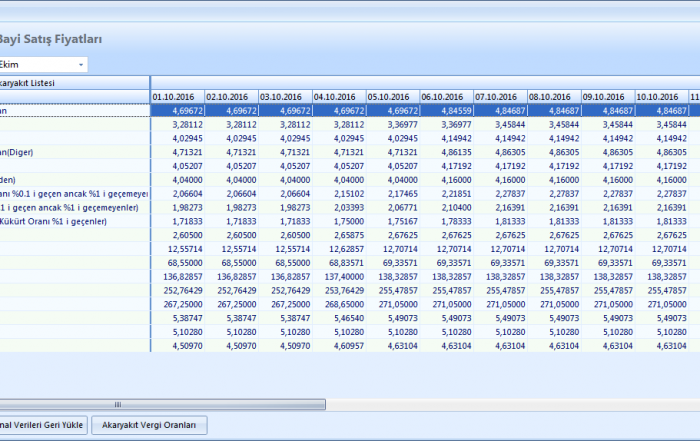
Task: Select the highlighted 4,84559 cell under 06.10.2016
Action: pos(446,111)
